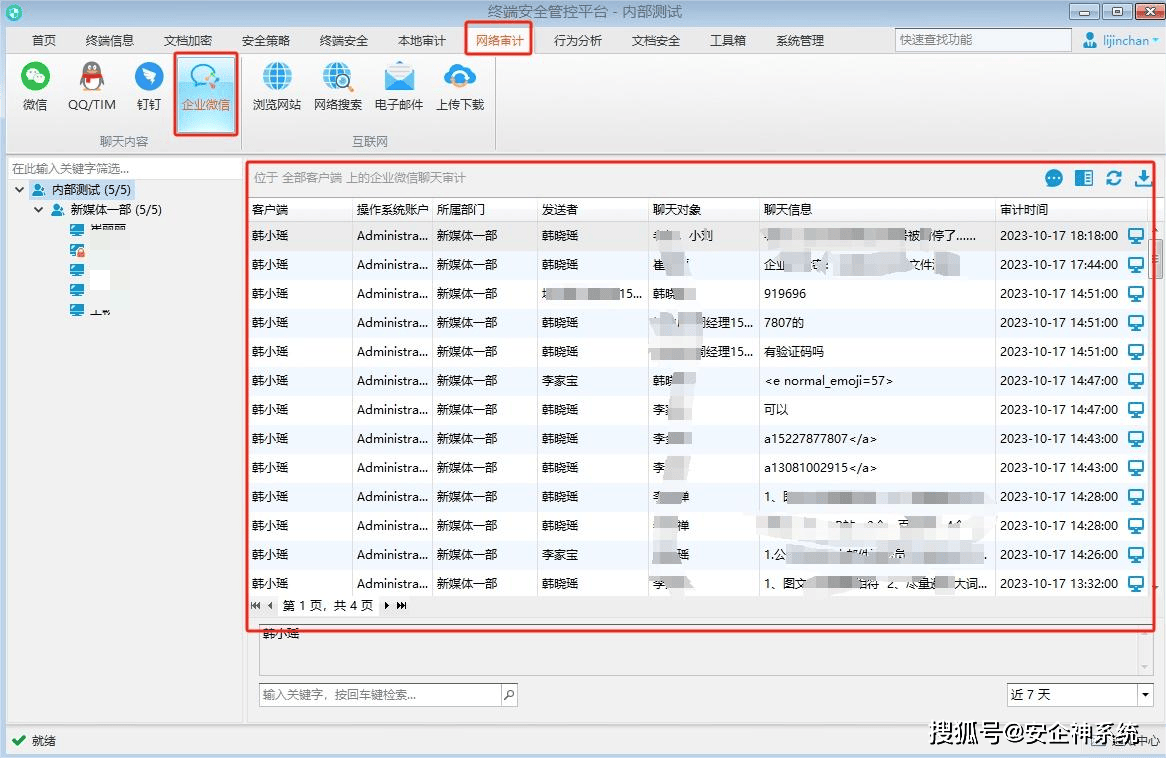Open the 浏览网站 audit icon
The width and height of the screenshot is (1166, 758).
tap(277, 87)
